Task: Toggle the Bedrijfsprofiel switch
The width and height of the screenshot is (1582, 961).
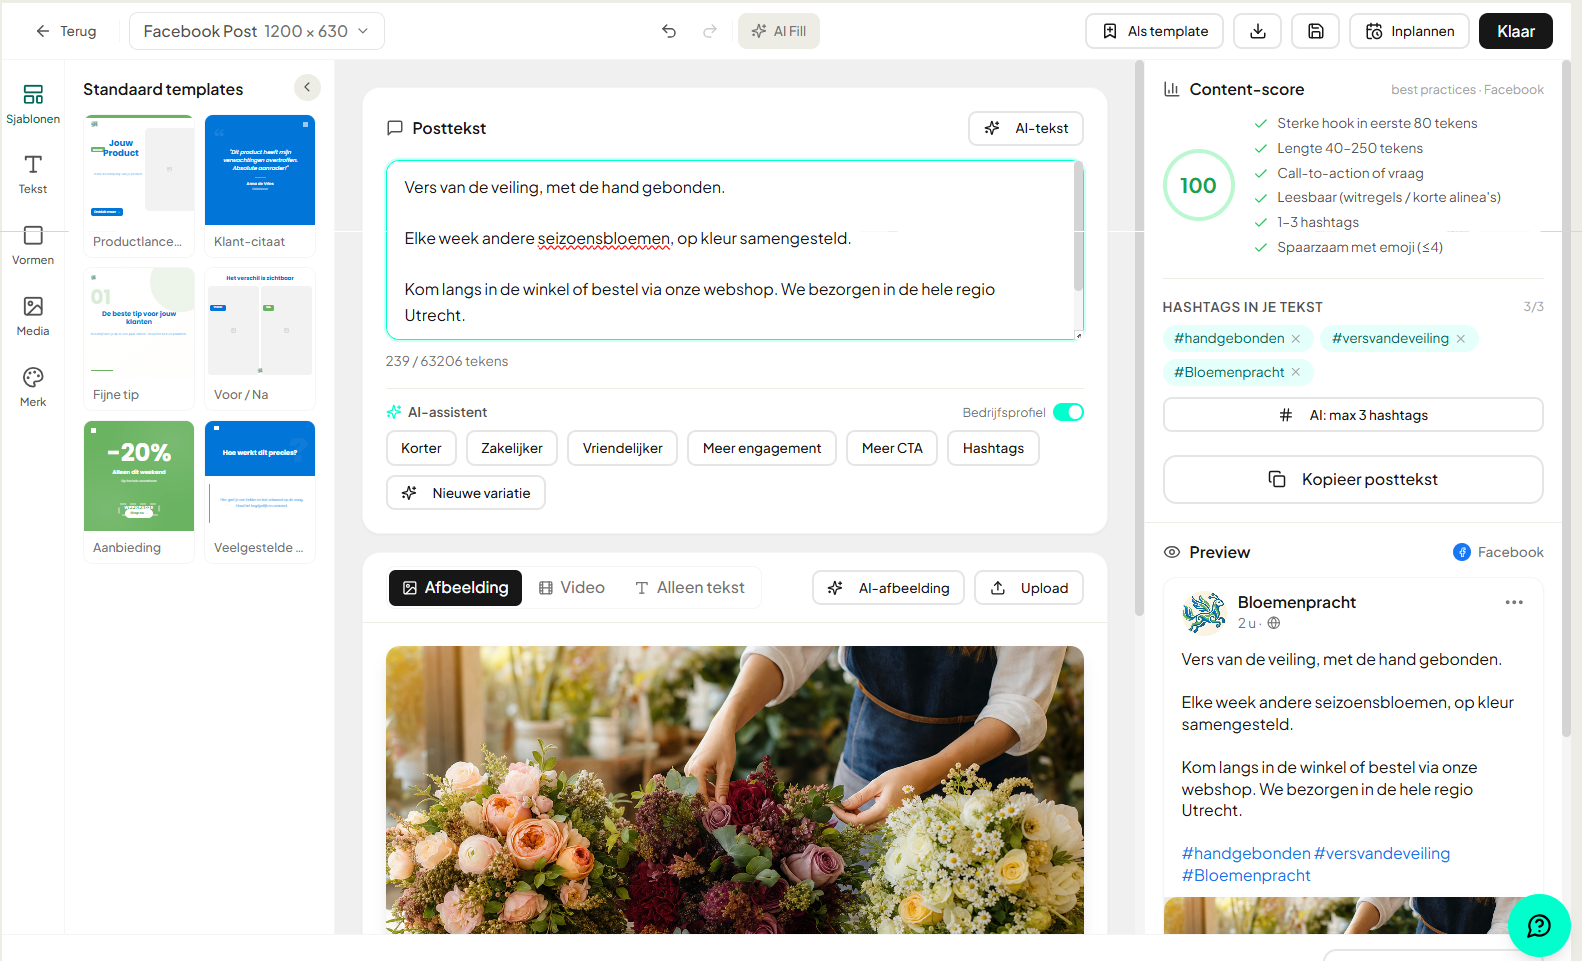Action: 1068,412
